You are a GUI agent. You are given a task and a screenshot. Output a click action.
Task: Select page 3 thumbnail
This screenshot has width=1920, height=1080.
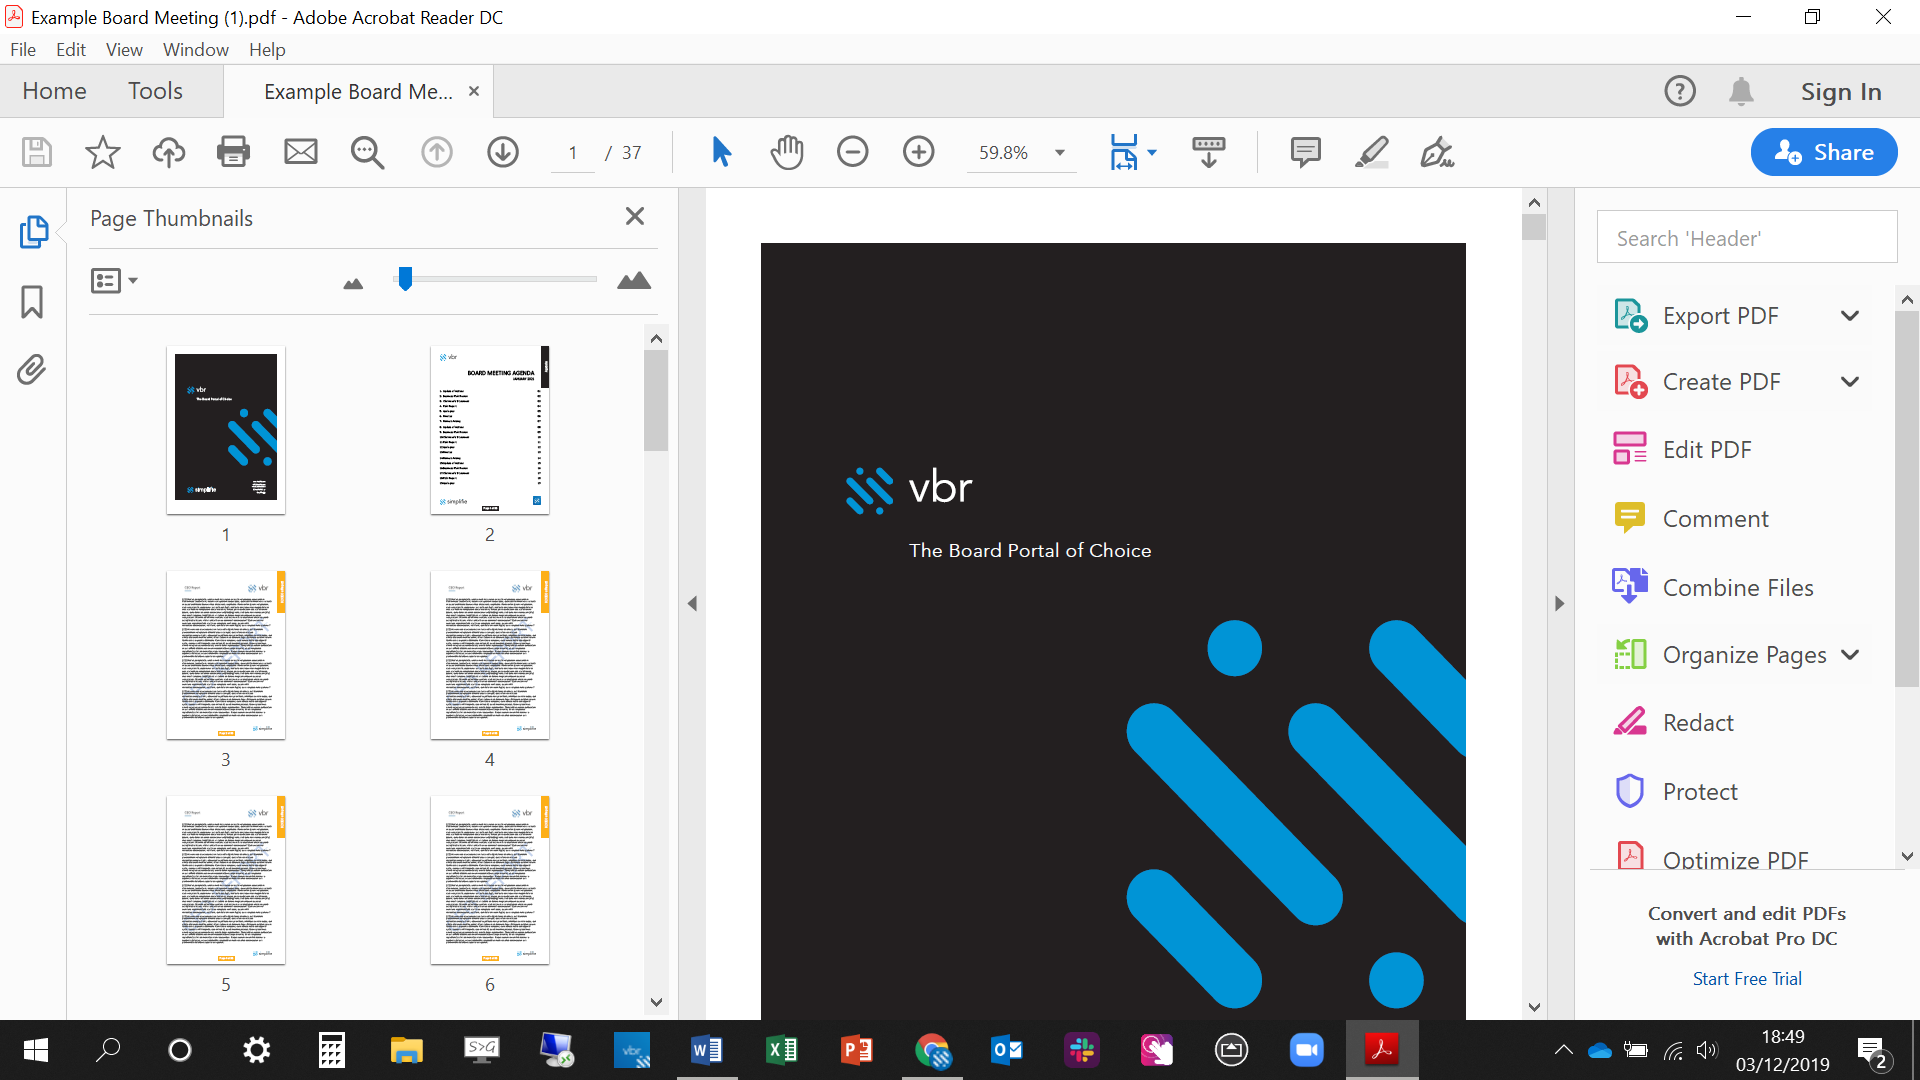[x=226, y=655]
